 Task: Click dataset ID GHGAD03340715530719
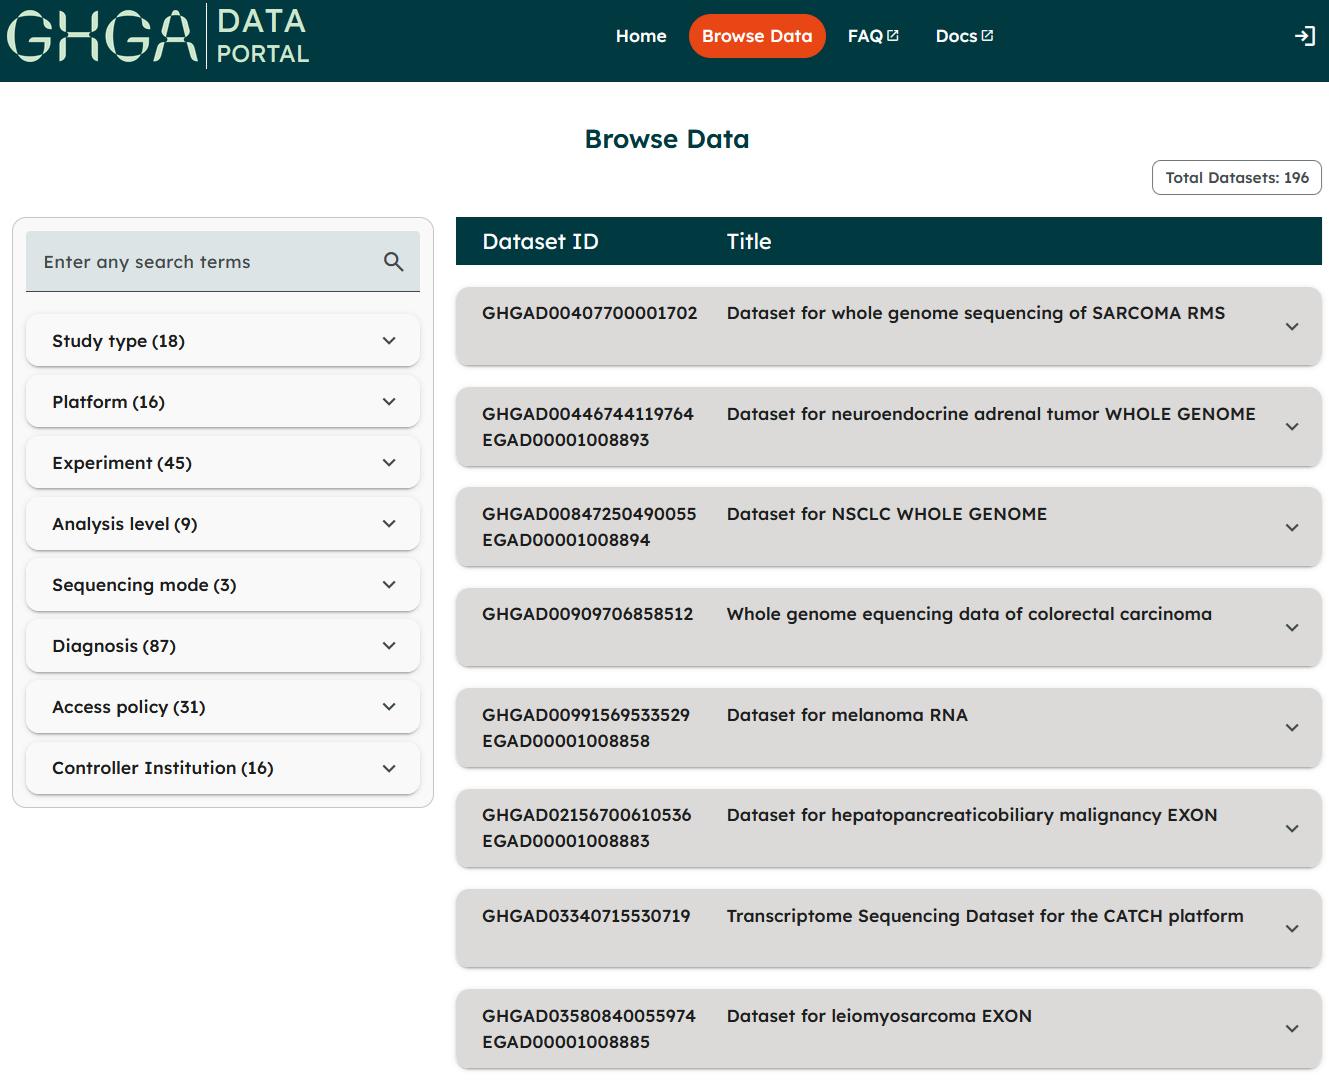(x=586, y=916)
